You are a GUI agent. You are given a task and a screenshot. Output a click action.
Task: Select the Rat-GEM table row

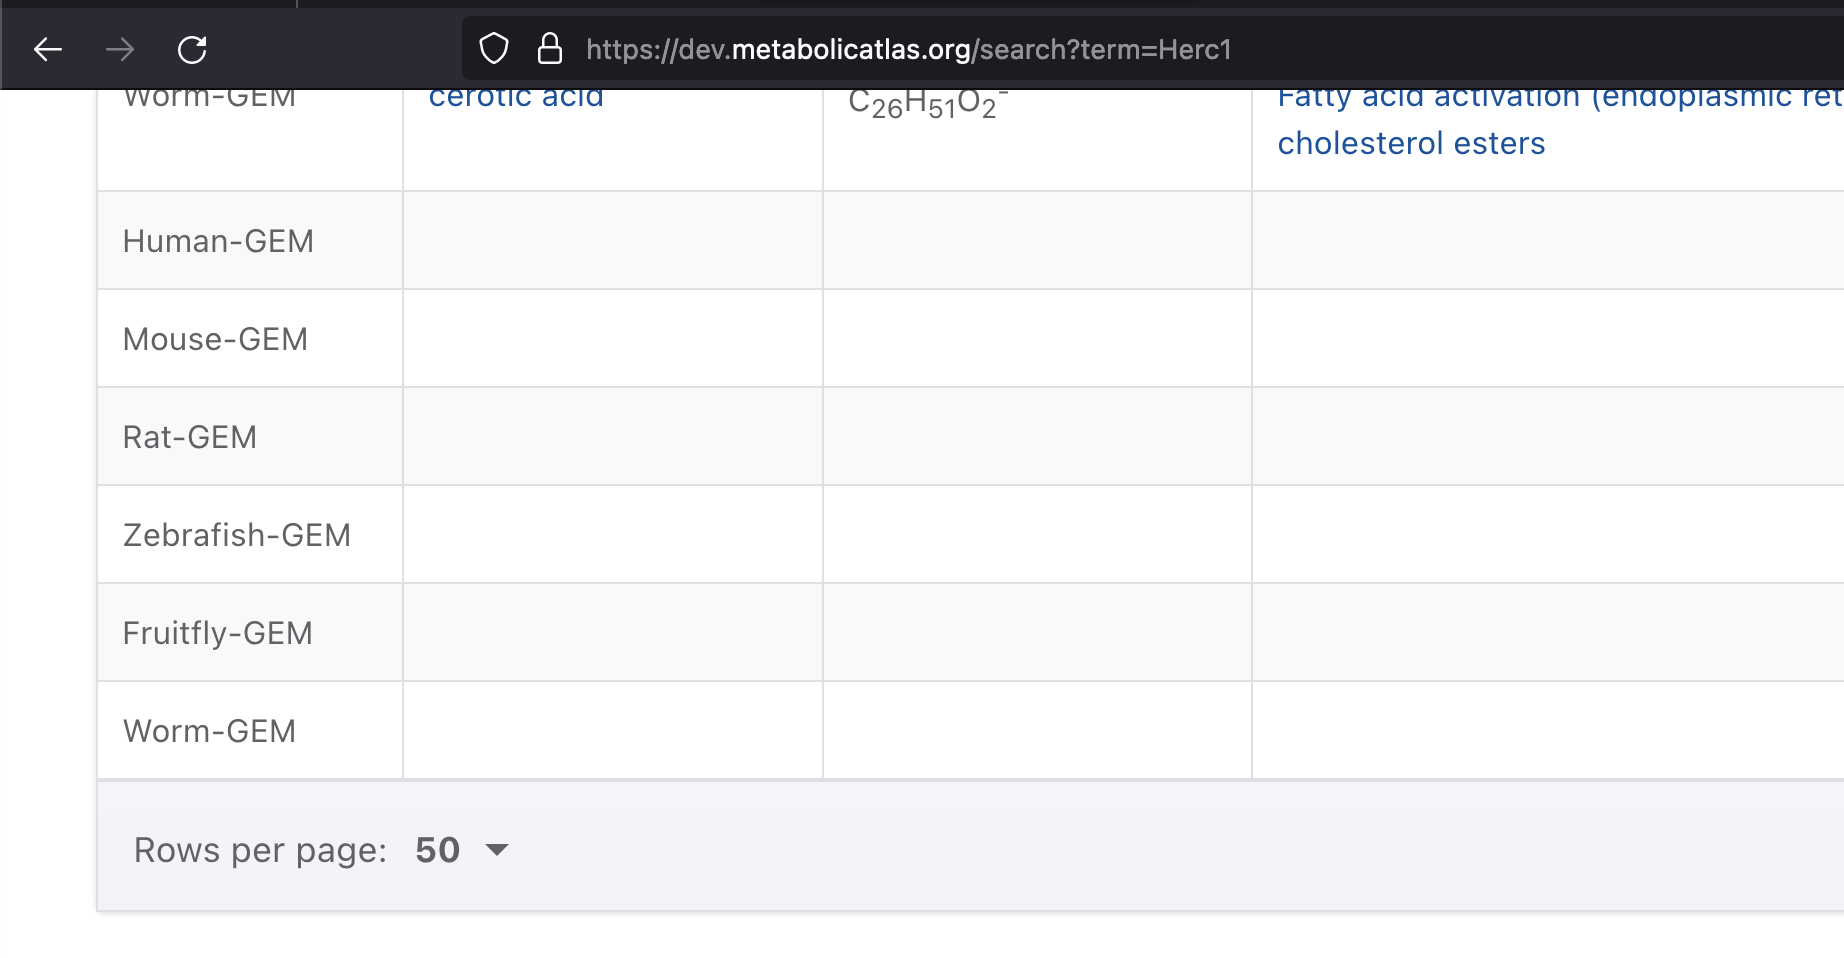(190, 436)
